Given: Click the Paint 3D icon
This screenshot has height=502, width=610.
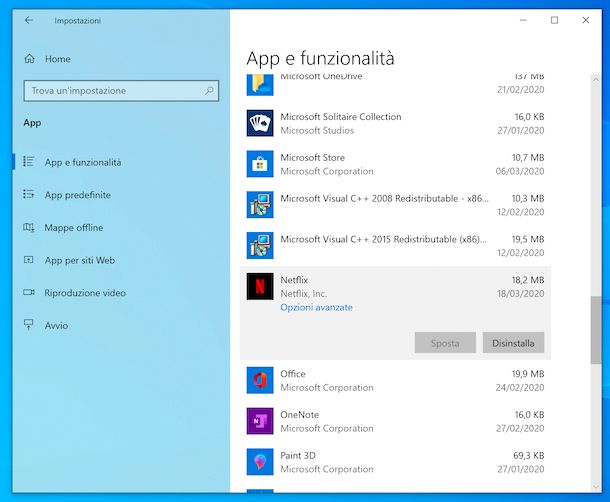Looking at the screenshot, I should click(x=260, y=462).
